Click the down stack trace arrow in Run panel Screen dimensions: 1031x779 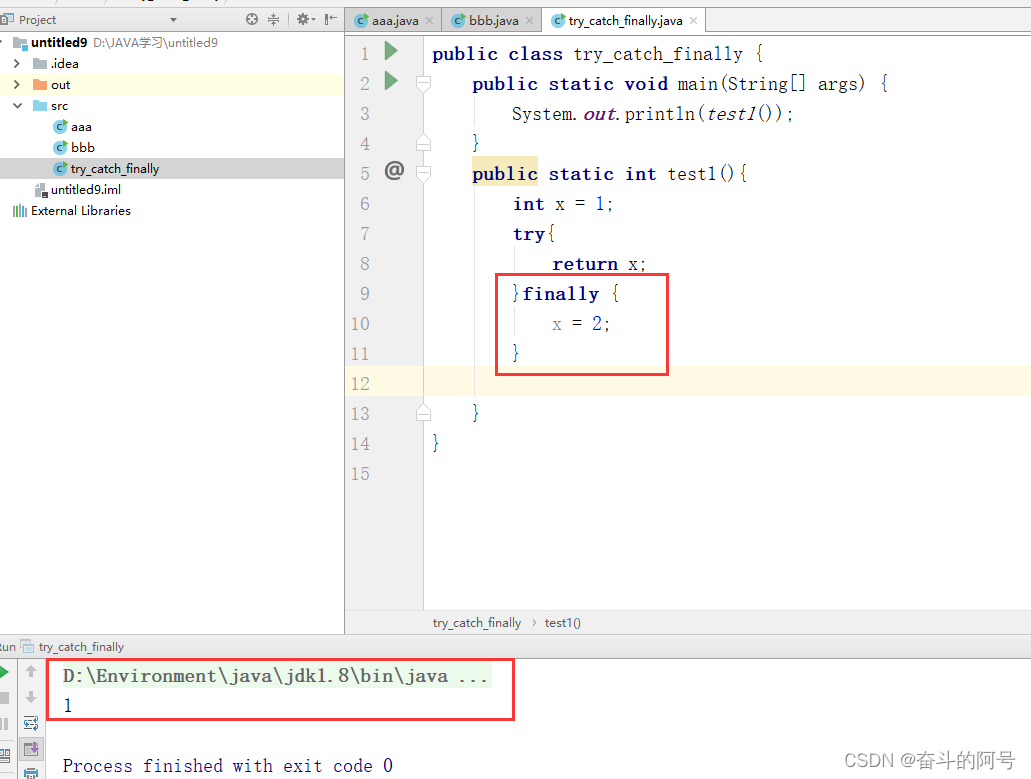coord(31,697)
